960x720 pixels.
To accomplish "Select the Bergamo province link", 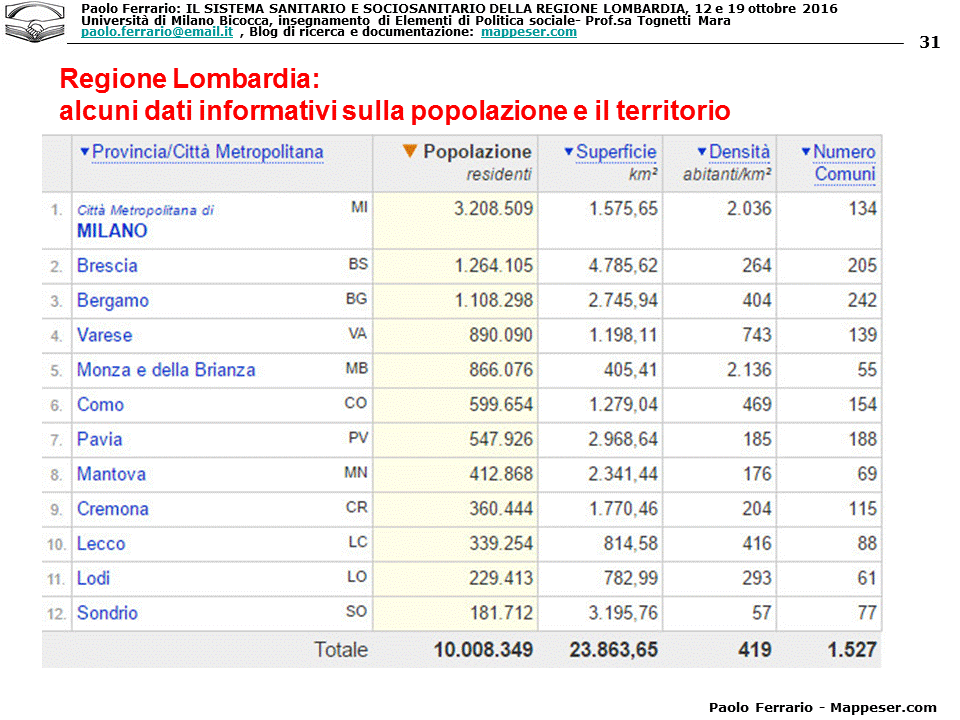I will [x=112, y=301].
